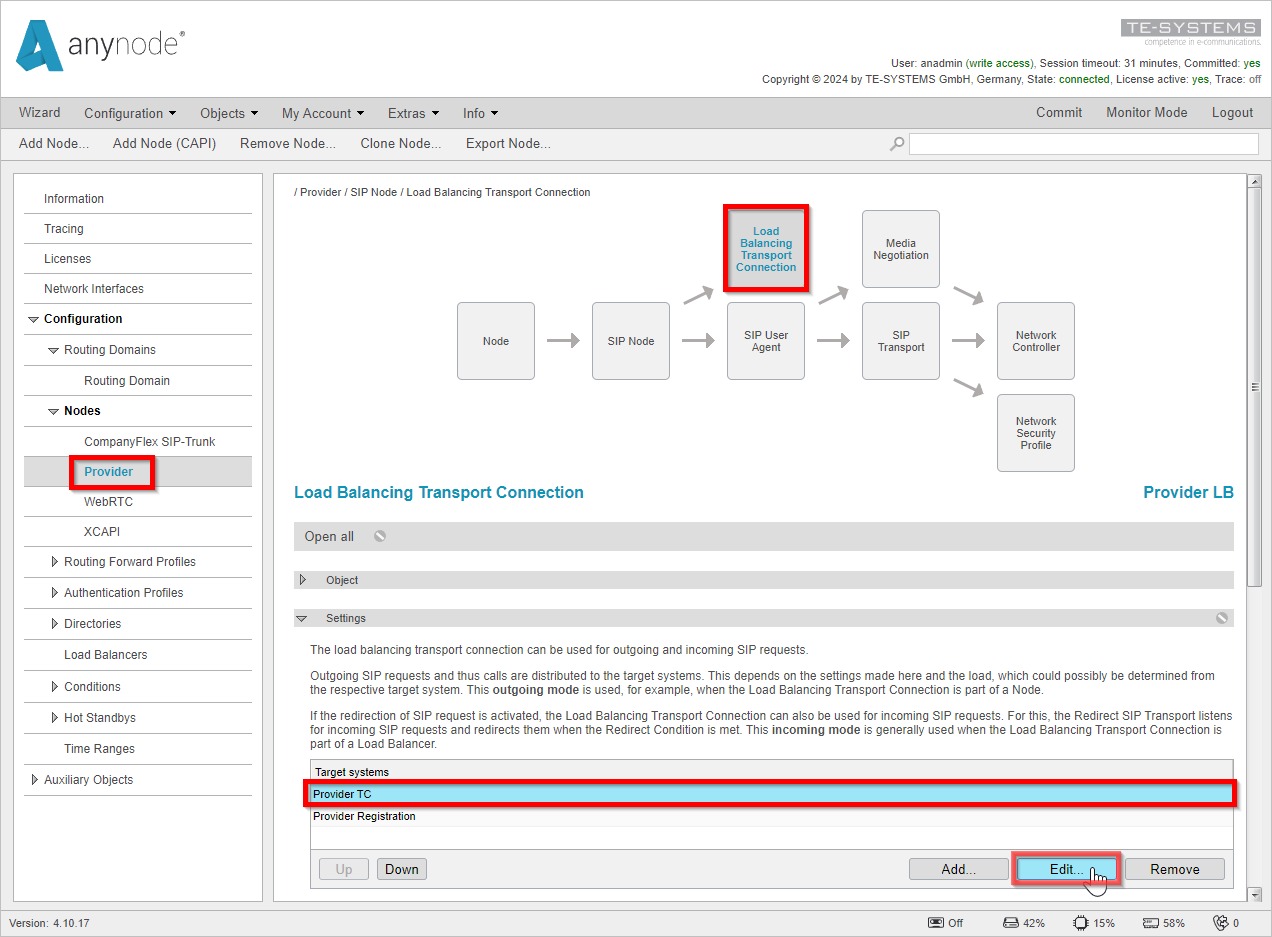Click the memory usage icon at 58%

point(1152,922)
